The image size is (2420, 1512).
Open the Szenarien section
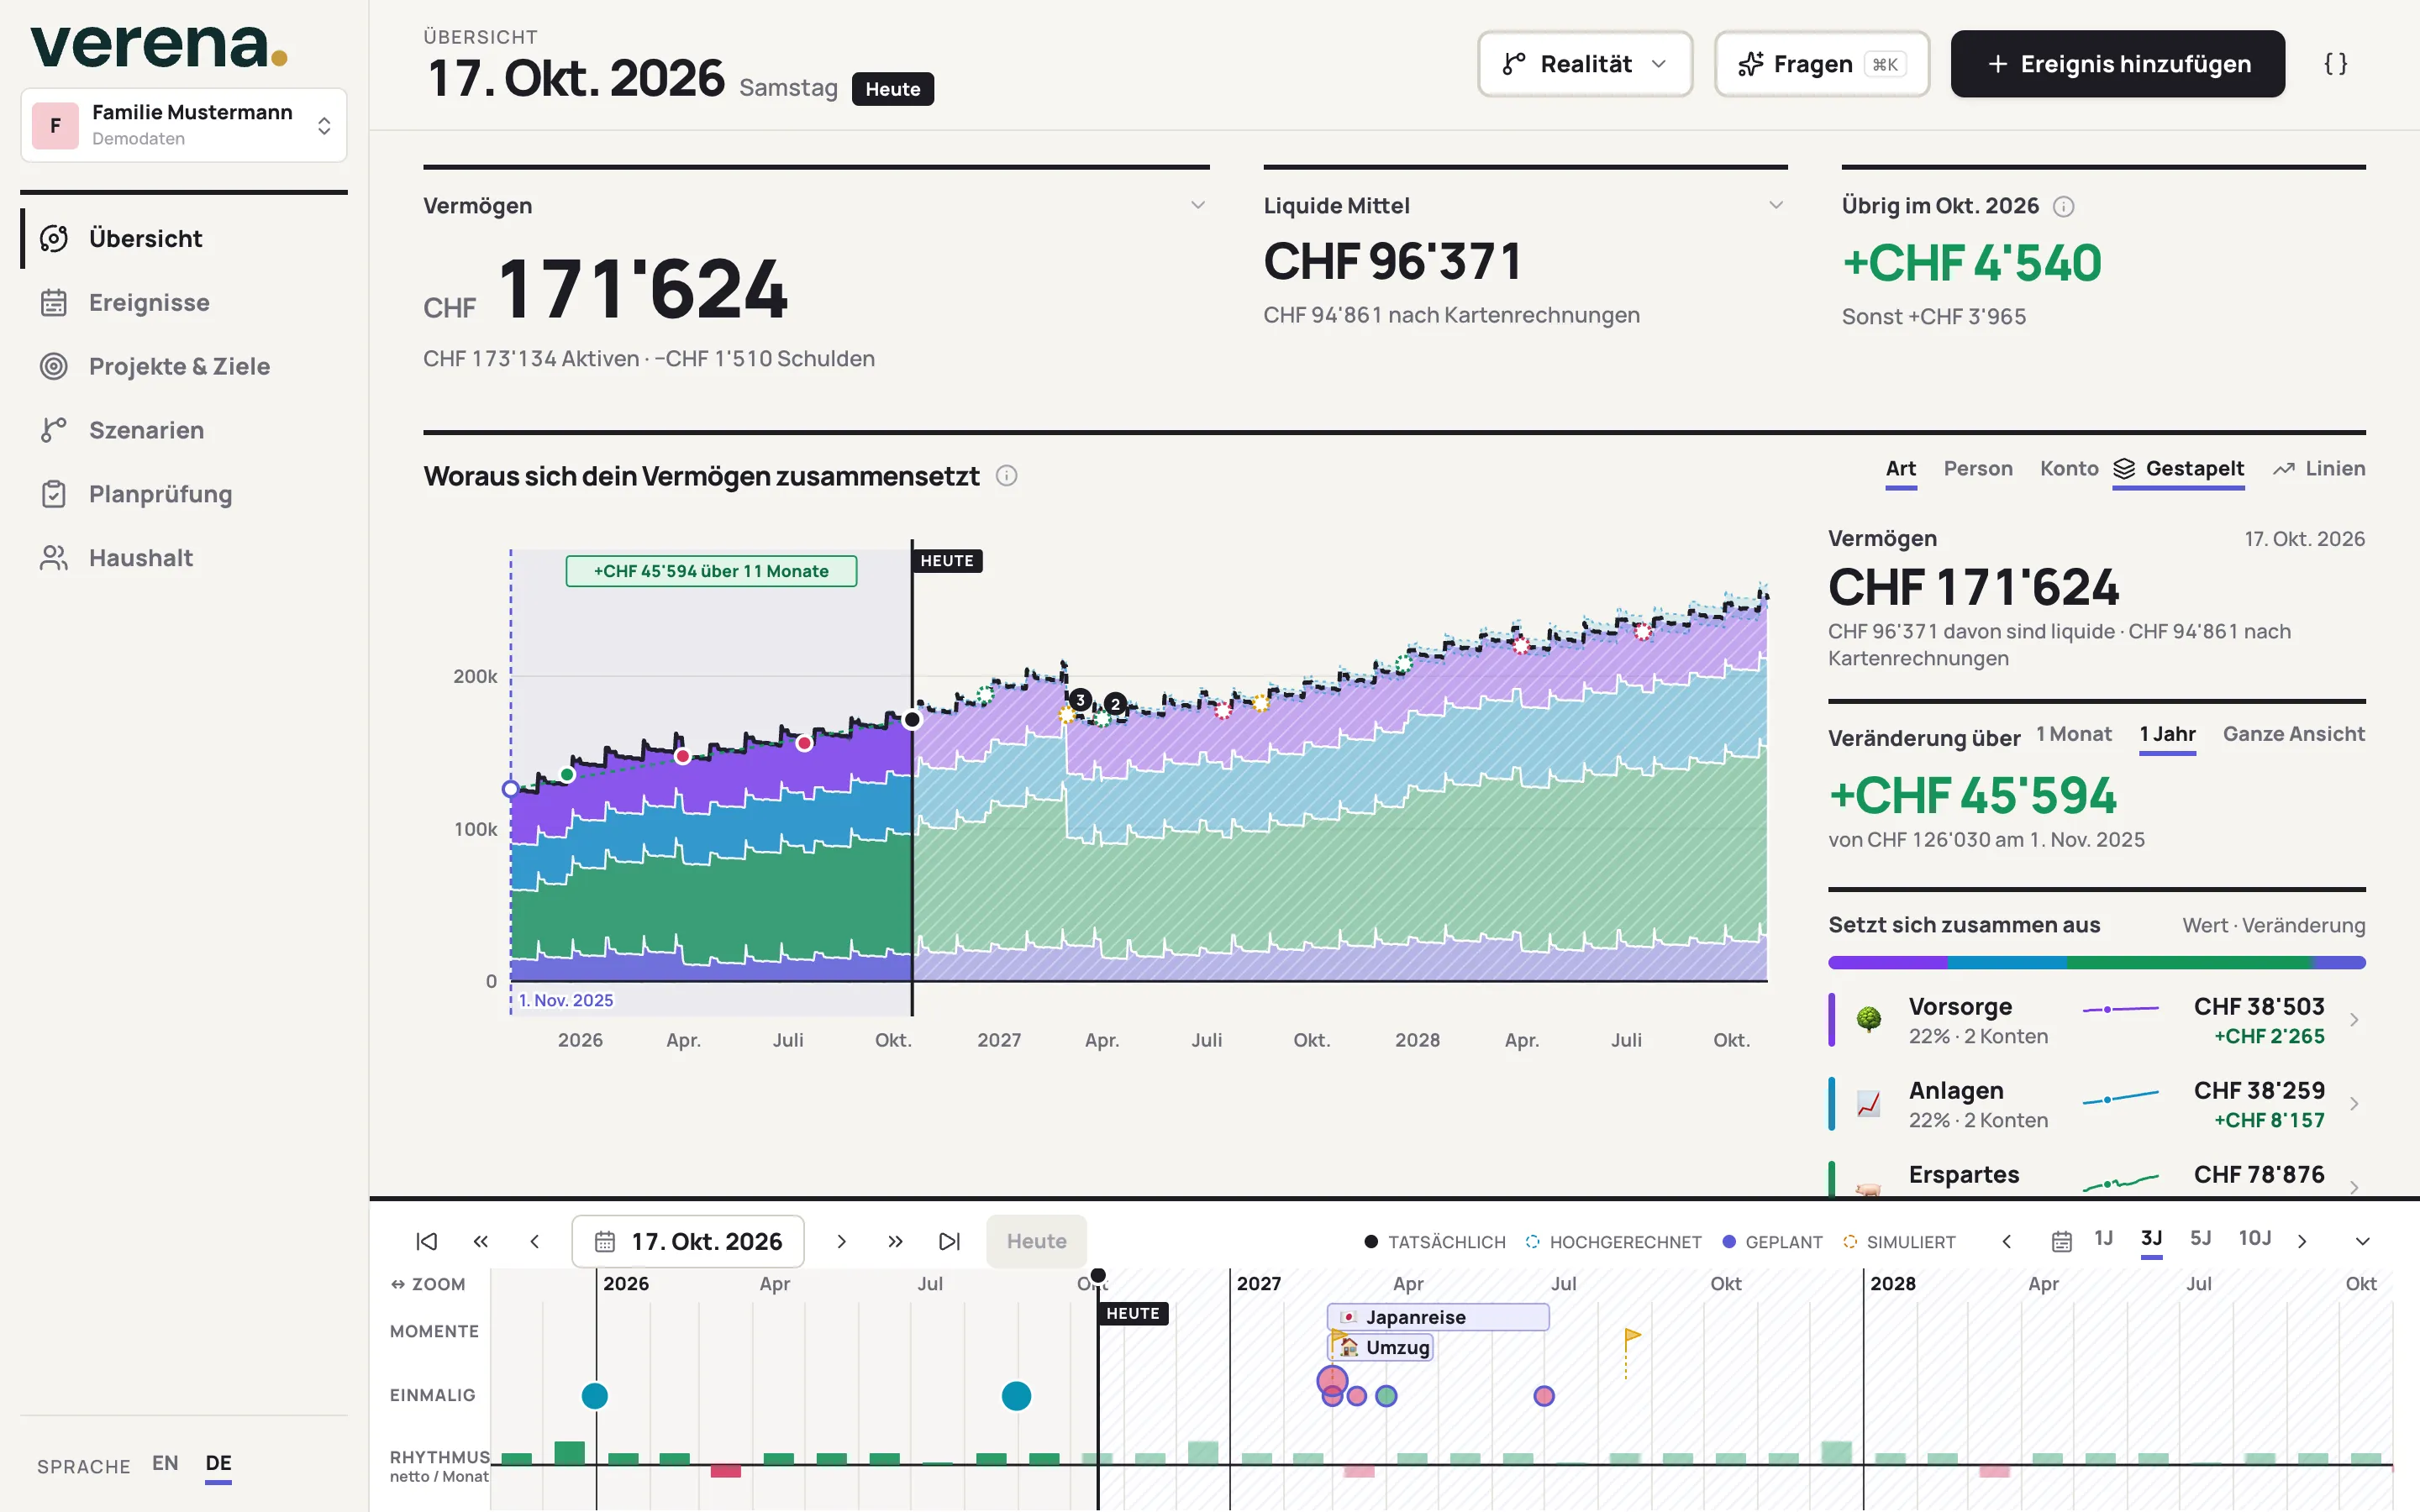[184, 430]
